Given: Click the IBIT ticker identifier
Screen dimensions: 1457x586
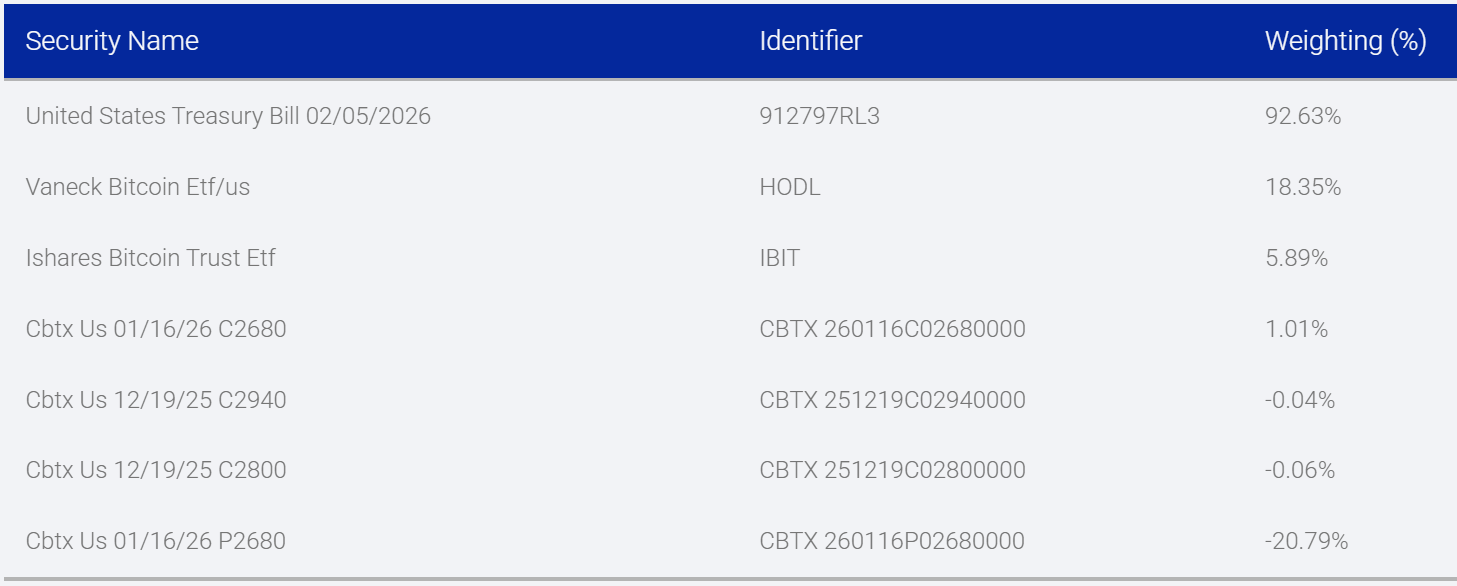Looking at the screenshot, I should [779, 258].
